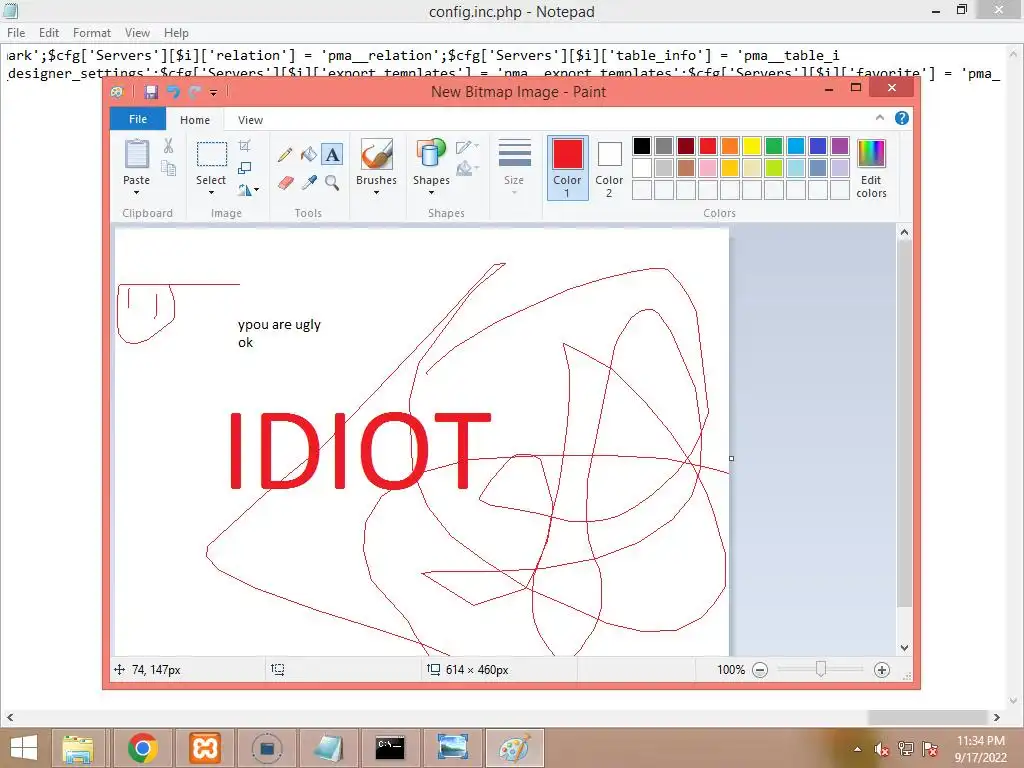Select Color 1 foreground button
Screen dimensions: 1024x768
click(x=568, y=168)
